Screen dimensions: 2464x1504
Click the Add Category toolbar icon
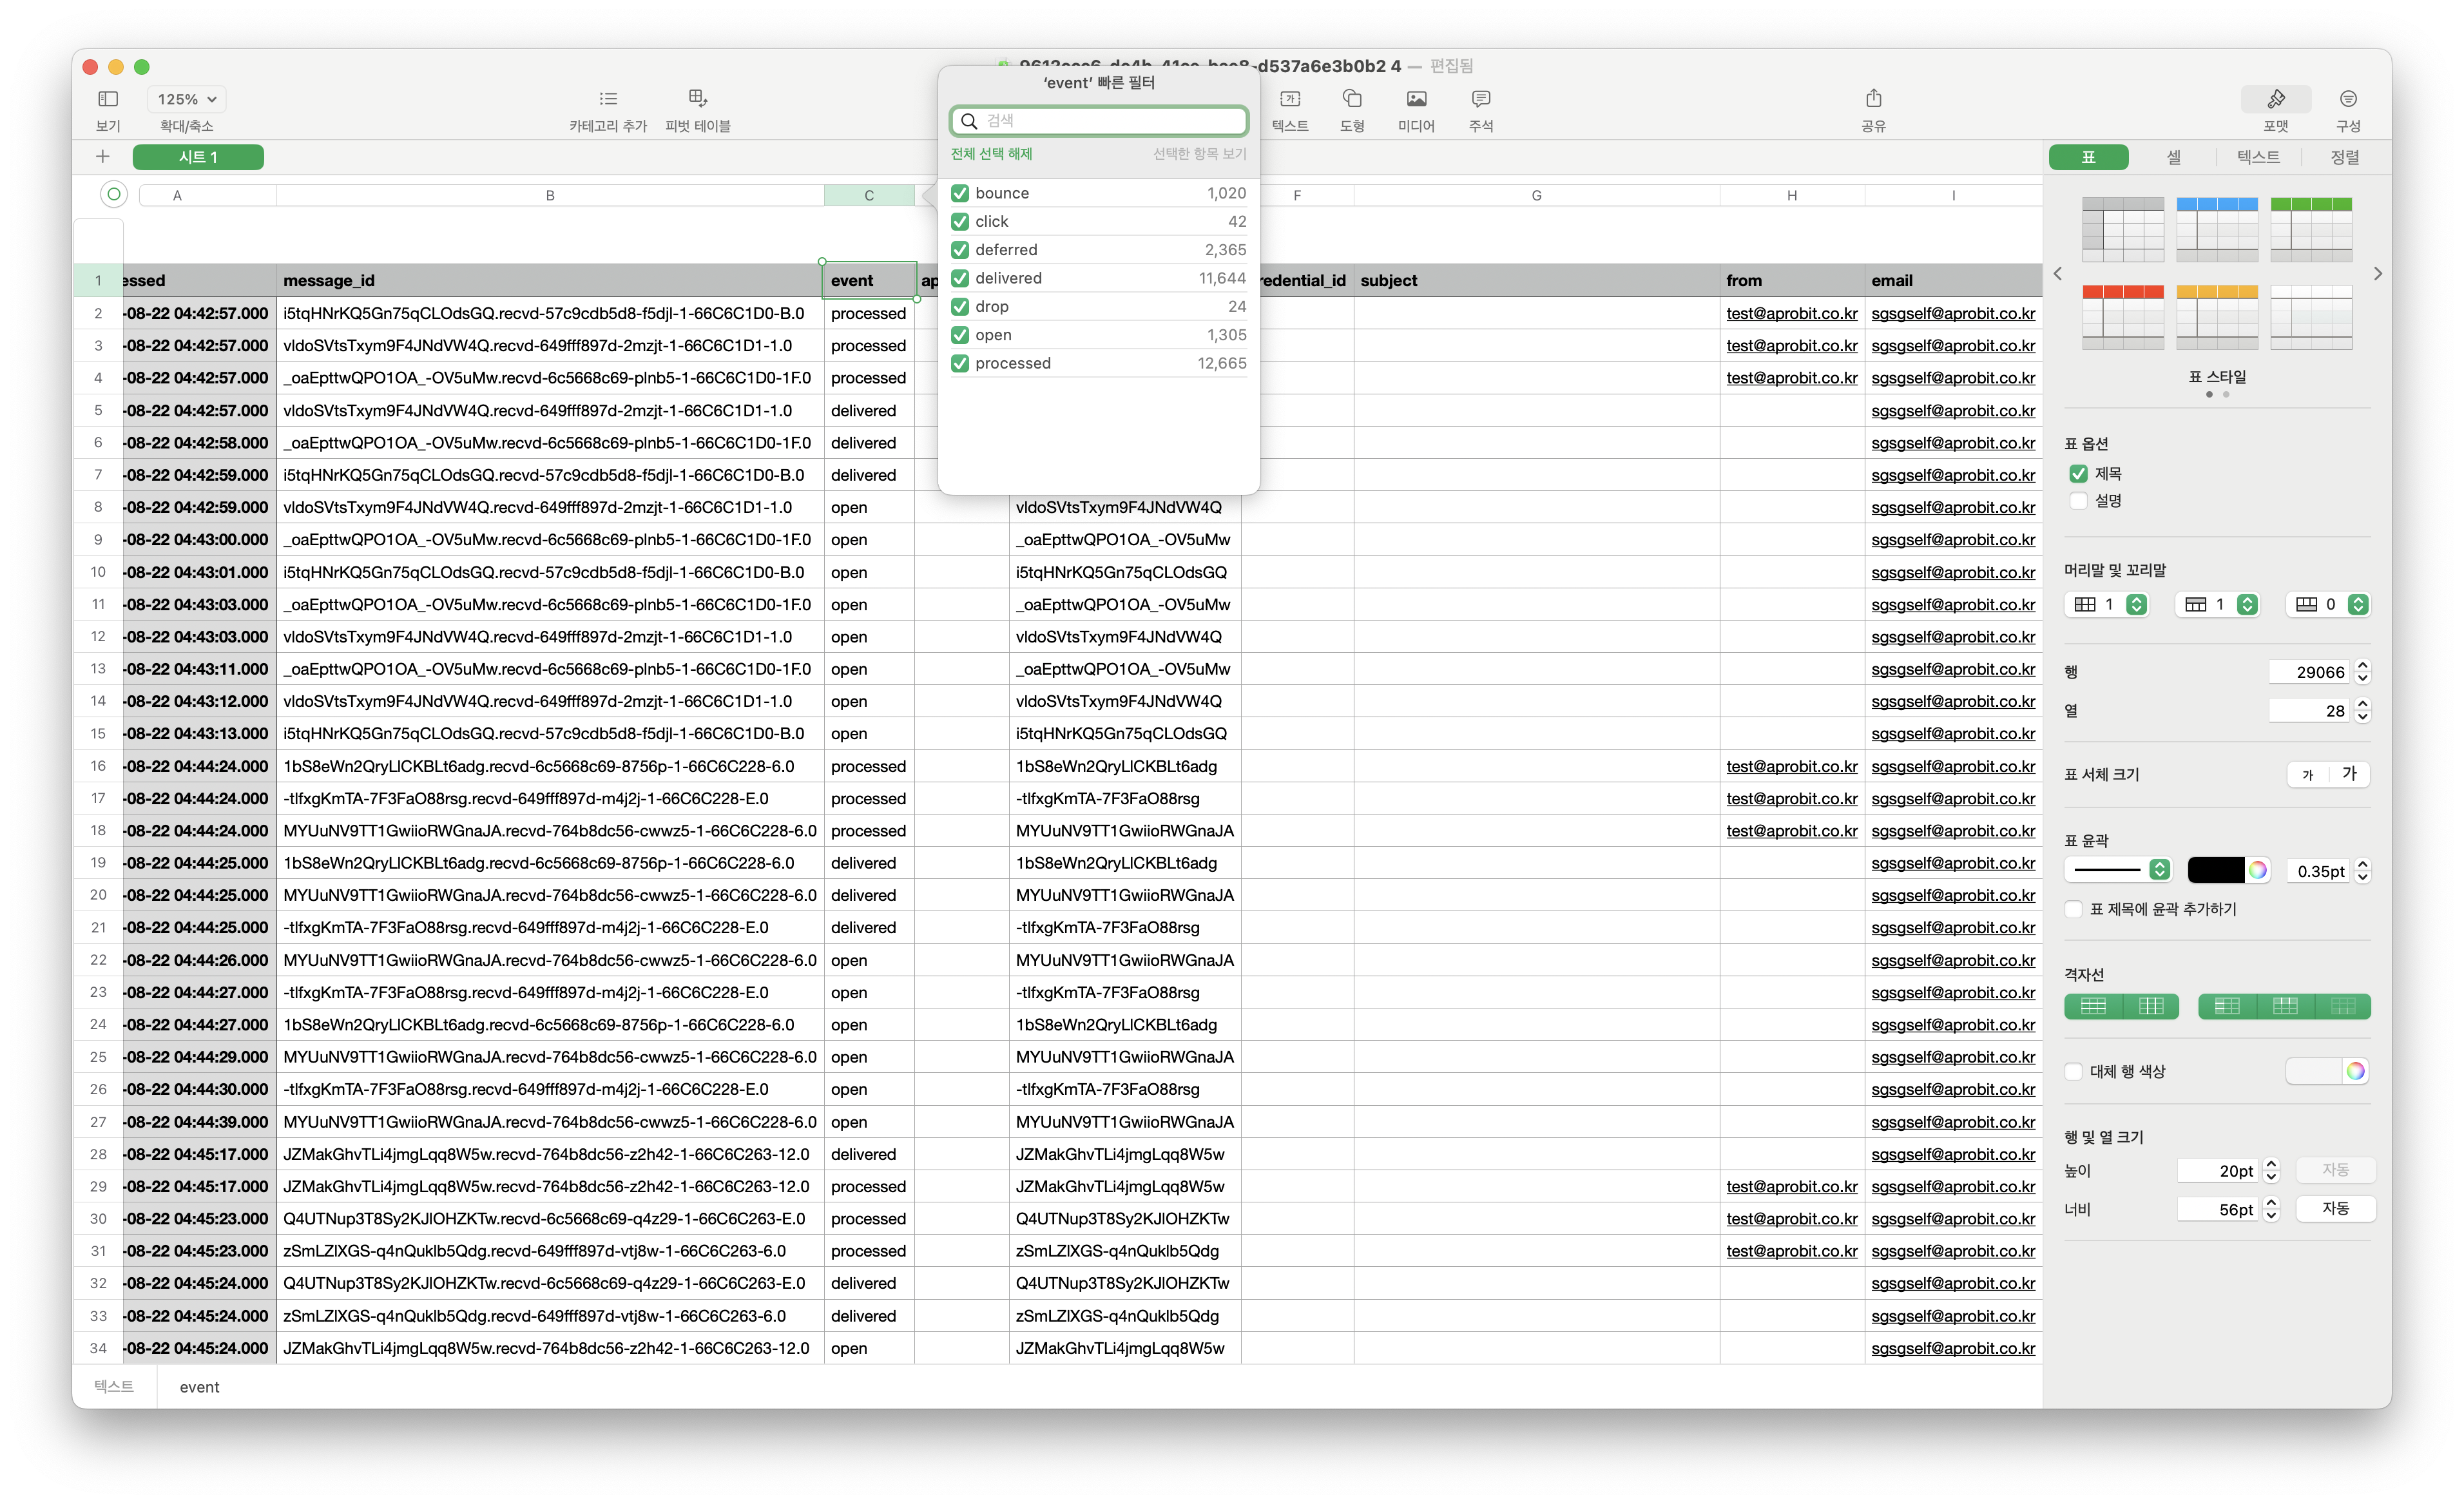point(608,99)
